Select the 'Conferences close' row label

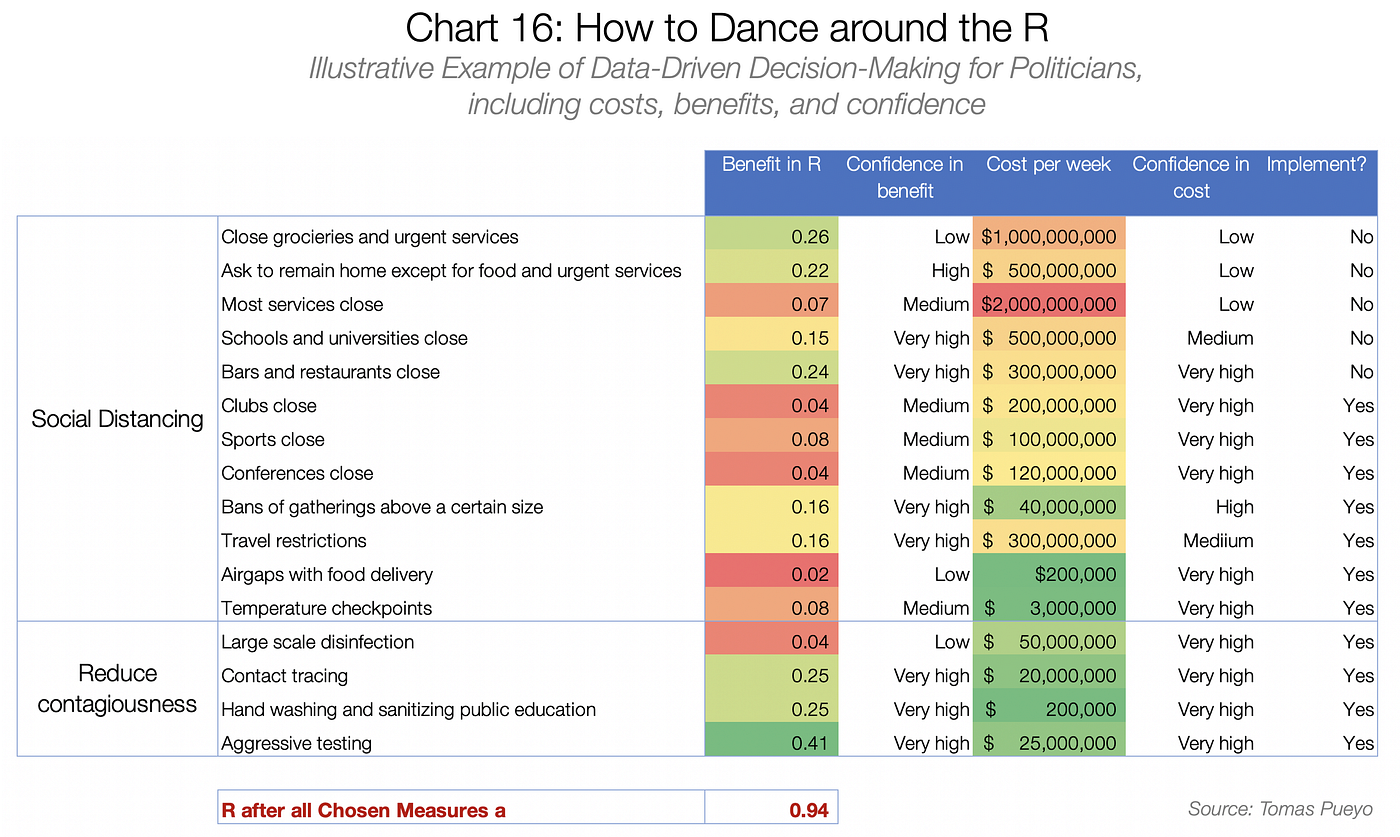(x=297, y=473)
